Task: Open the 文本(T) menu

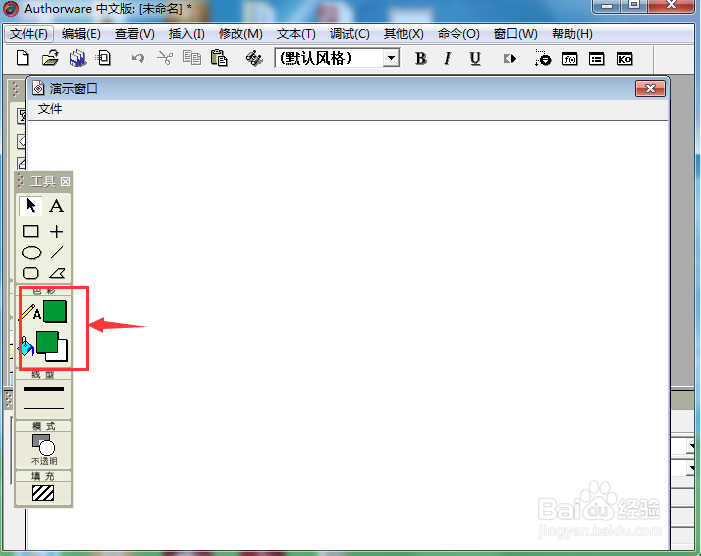Action: [x=296, y=34]
